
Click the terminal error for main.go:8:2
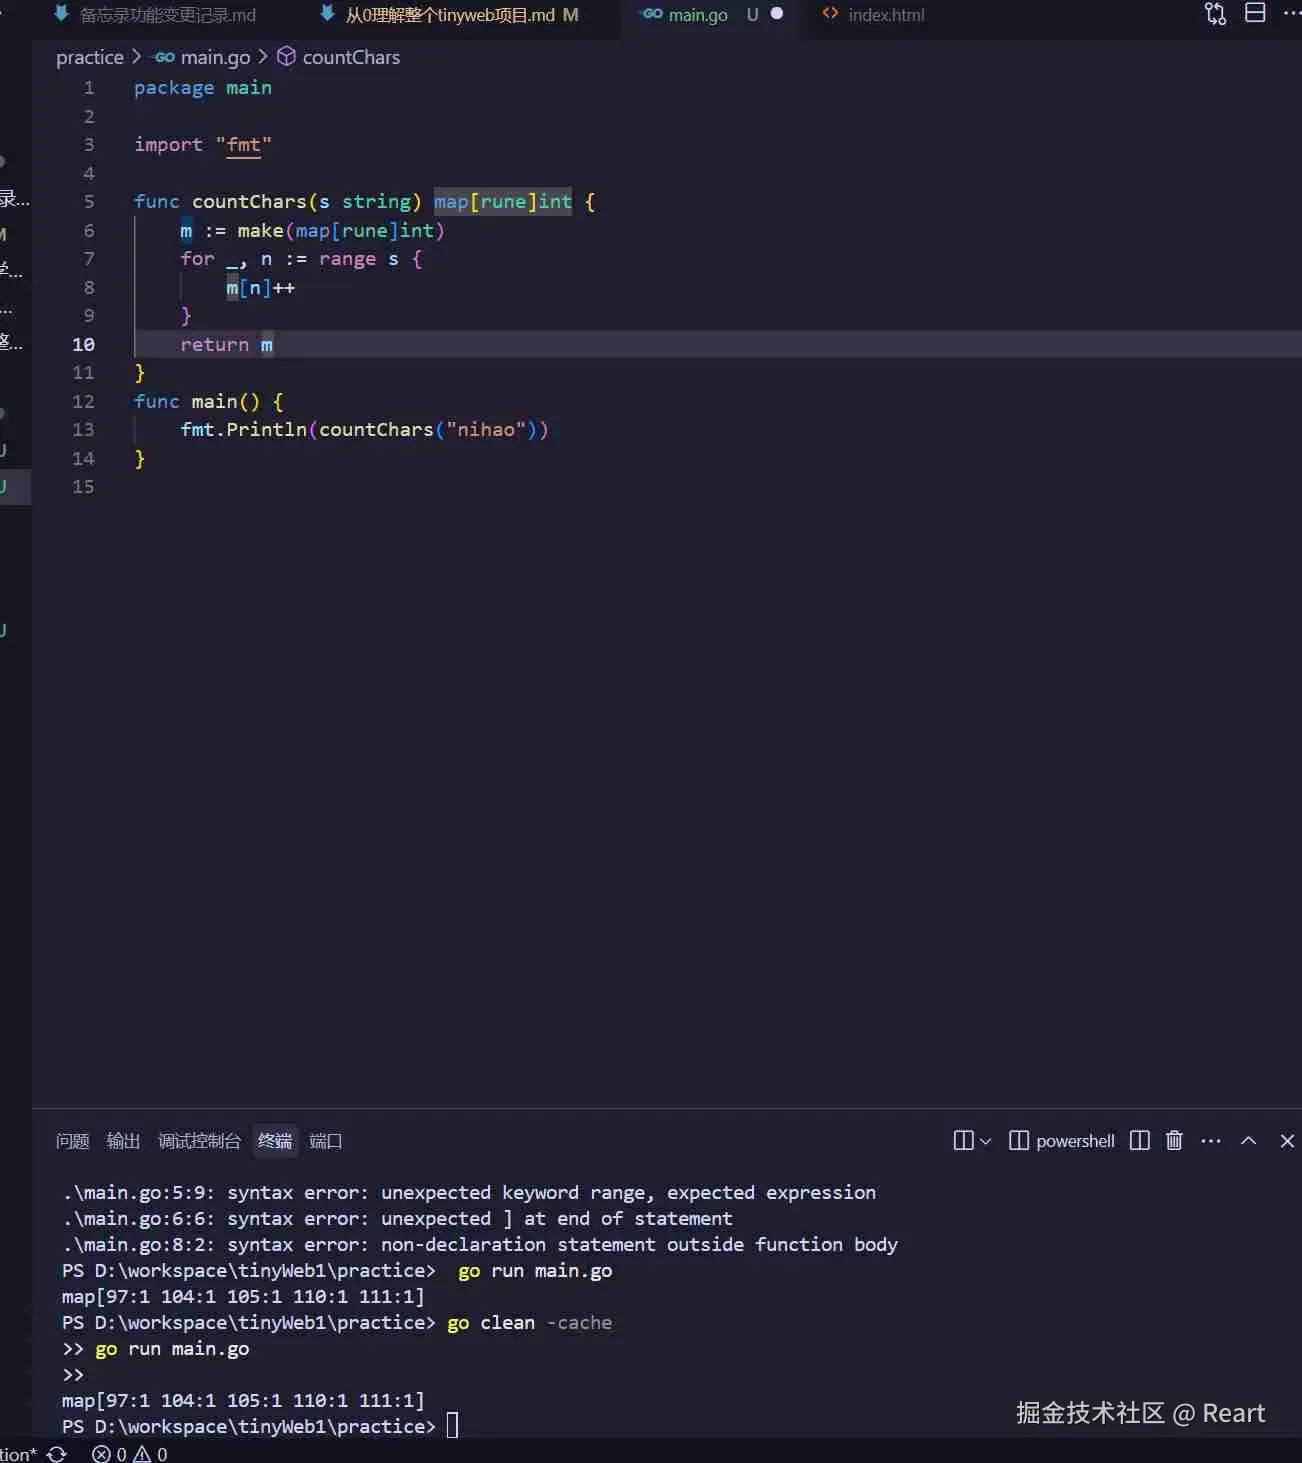[x=480, y=1245]
